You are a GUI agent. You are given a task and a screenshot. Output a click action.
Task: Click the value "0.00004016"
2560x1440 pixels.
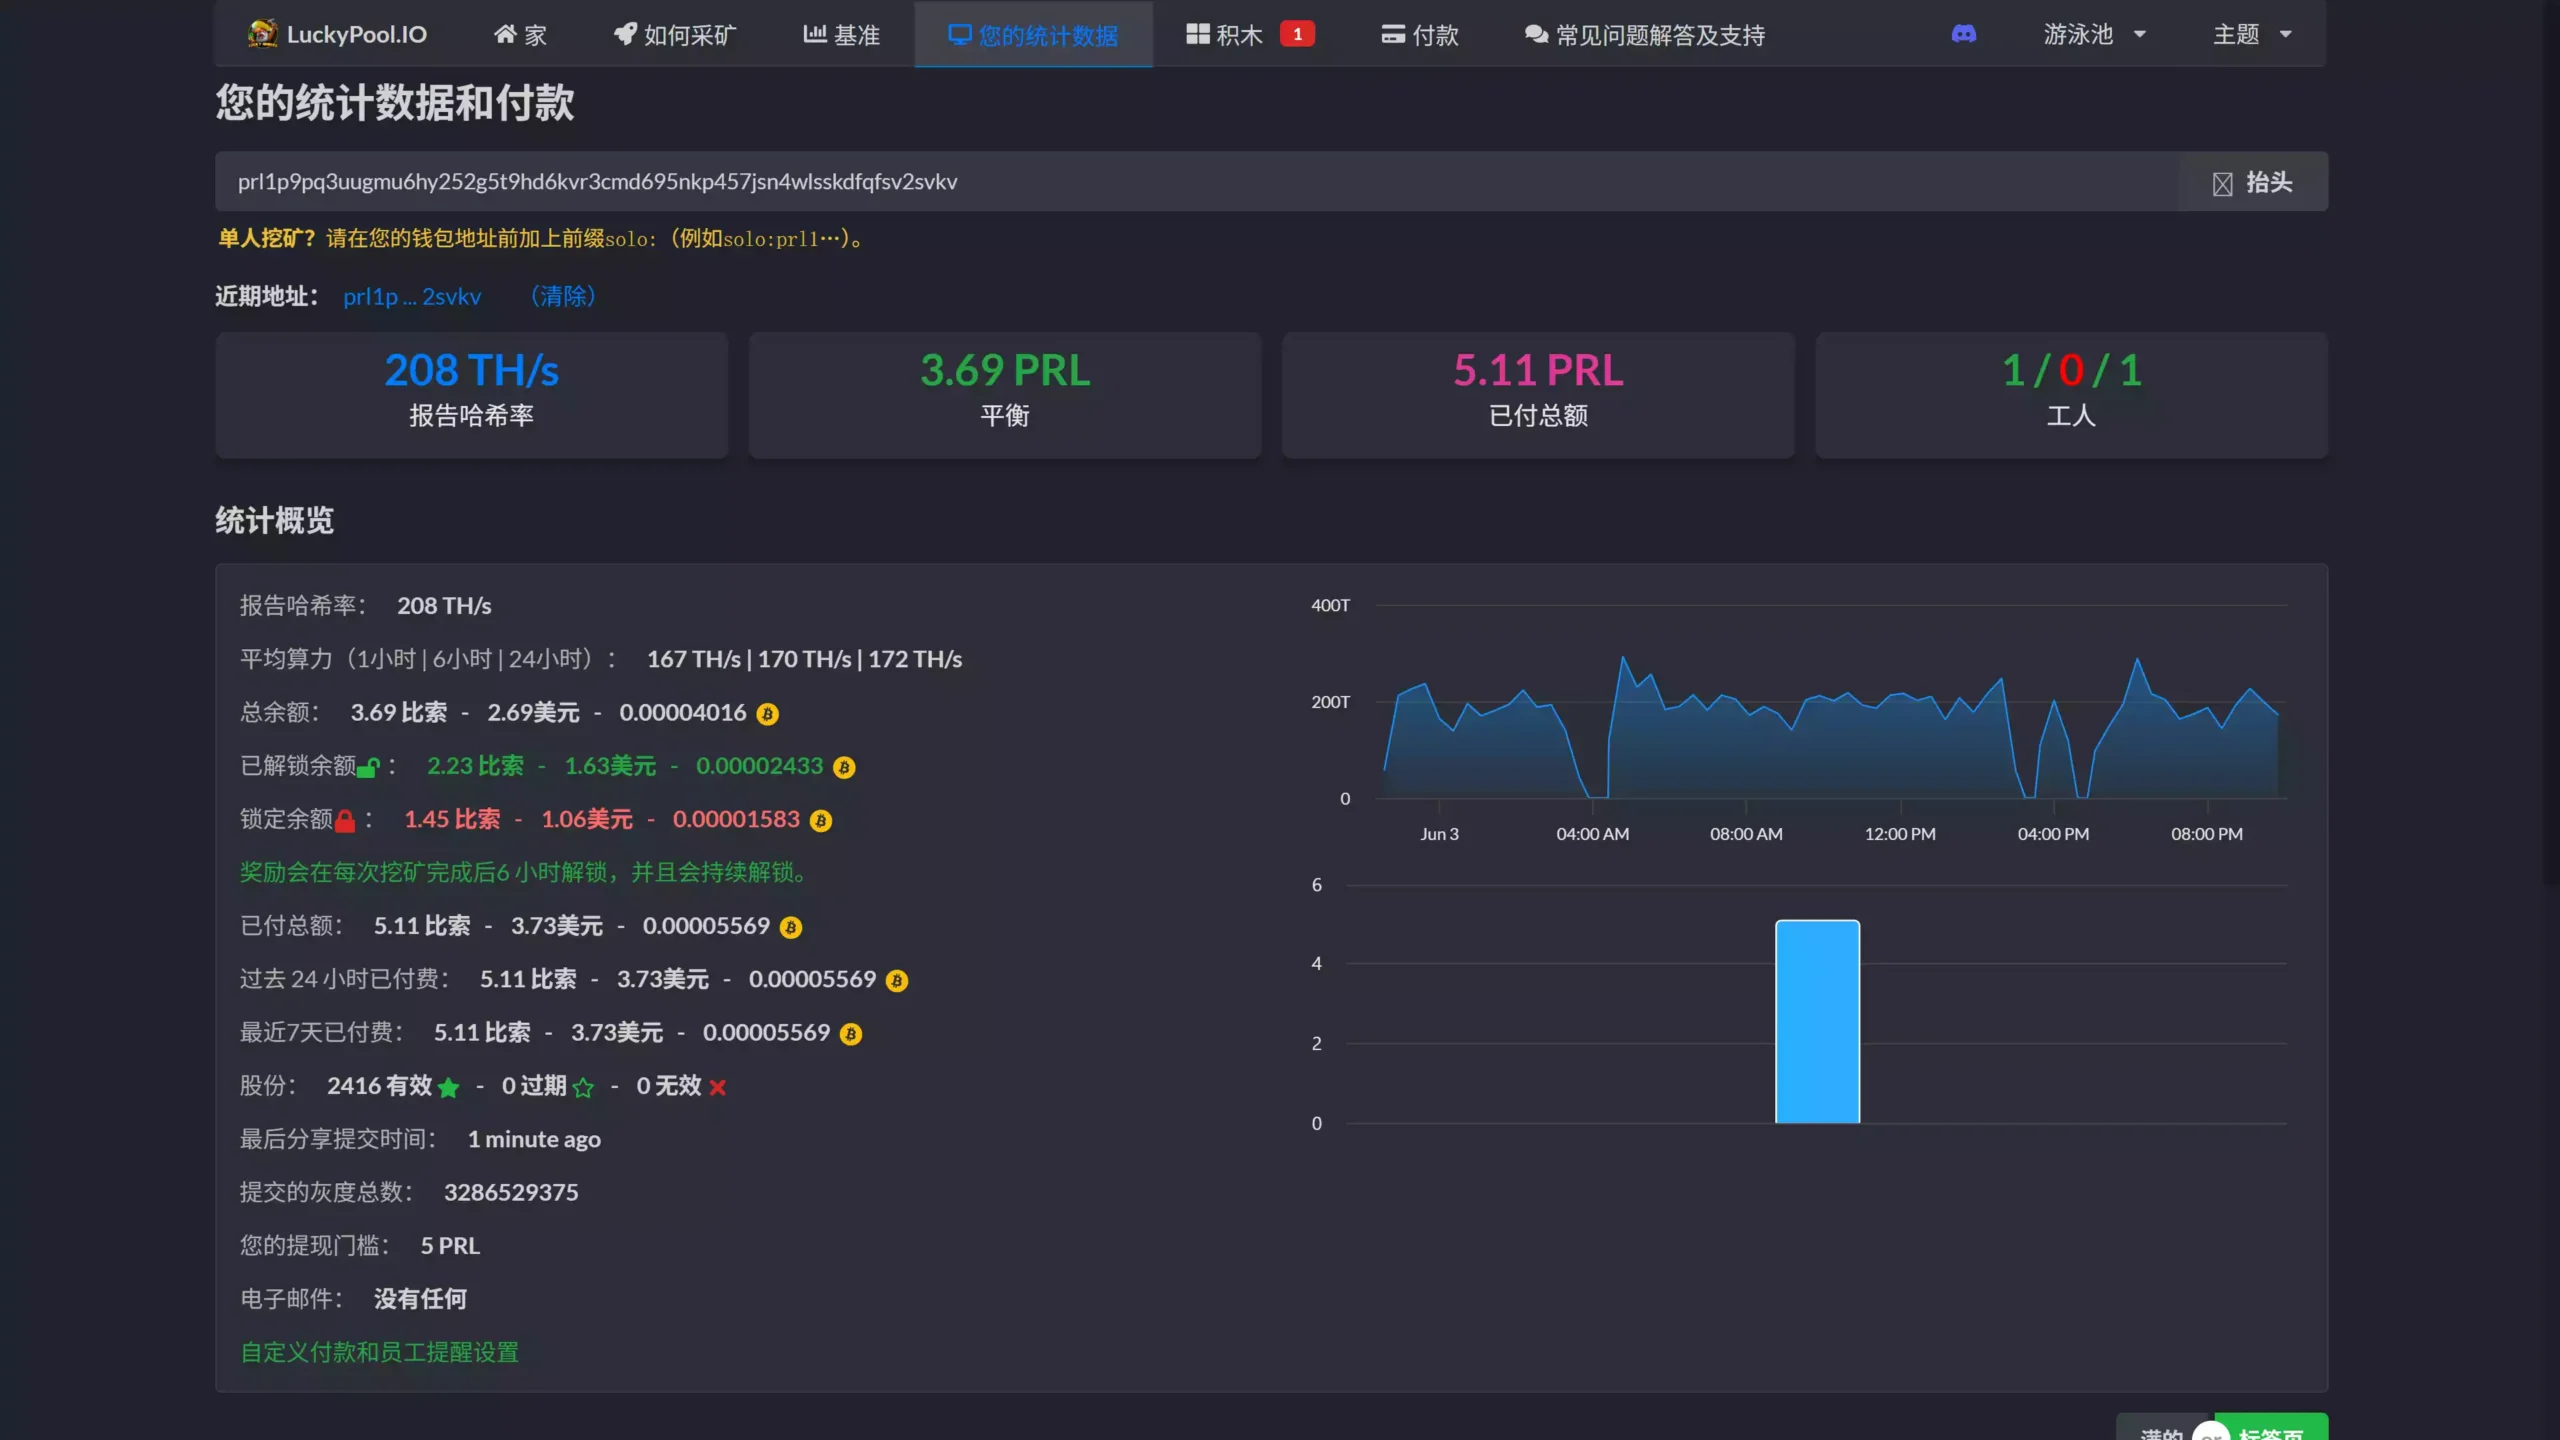pyautogui.click(x=682, y=713)
